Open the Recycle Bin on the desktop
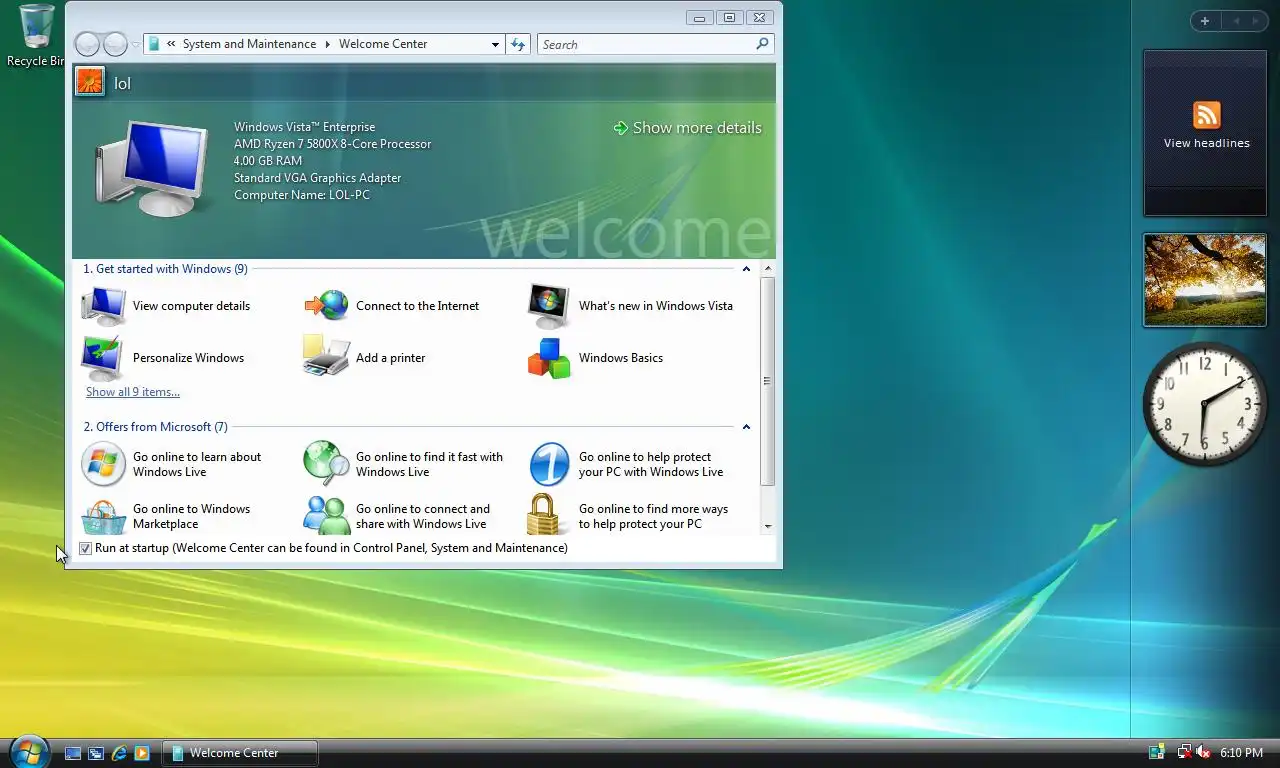1280x768 pixels. 36,36
